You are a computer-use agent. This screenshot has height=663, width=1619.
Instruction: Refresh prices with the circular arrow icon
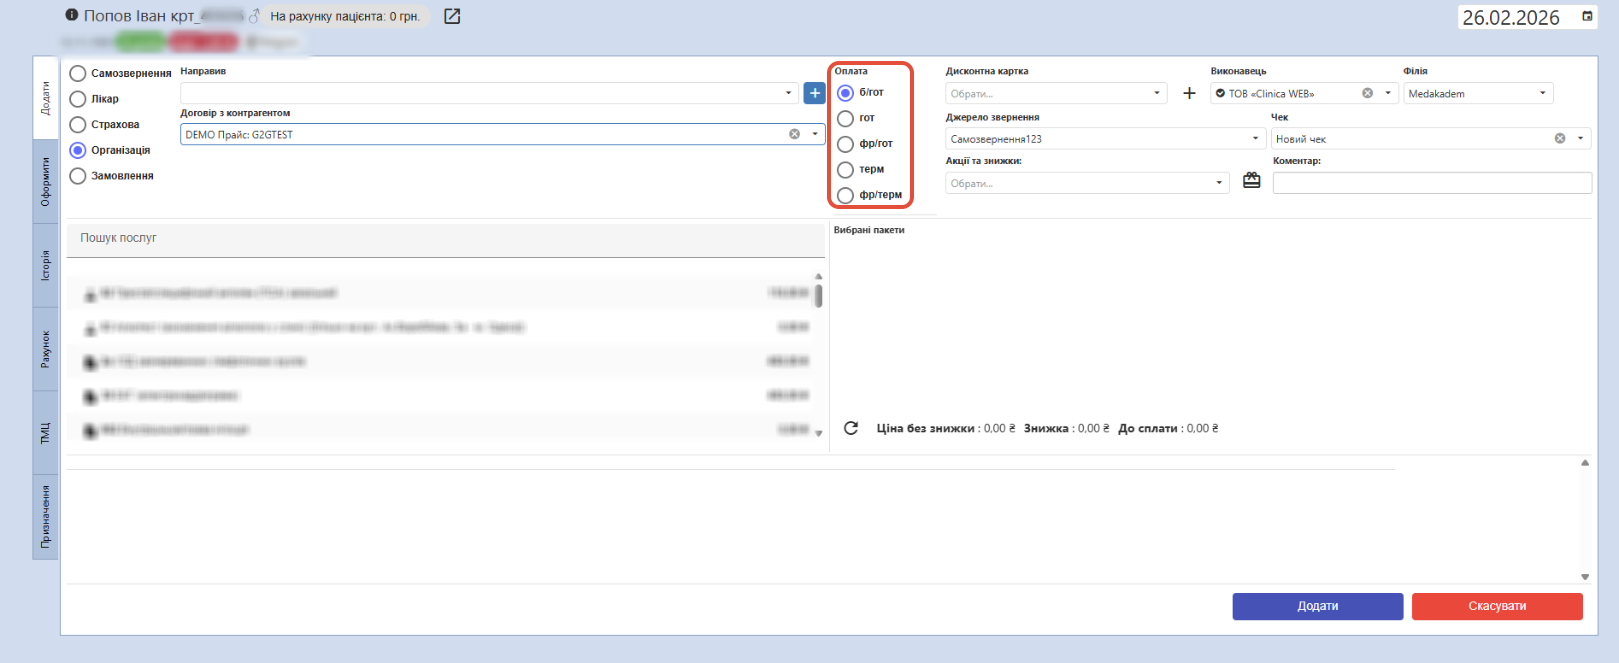851,428
